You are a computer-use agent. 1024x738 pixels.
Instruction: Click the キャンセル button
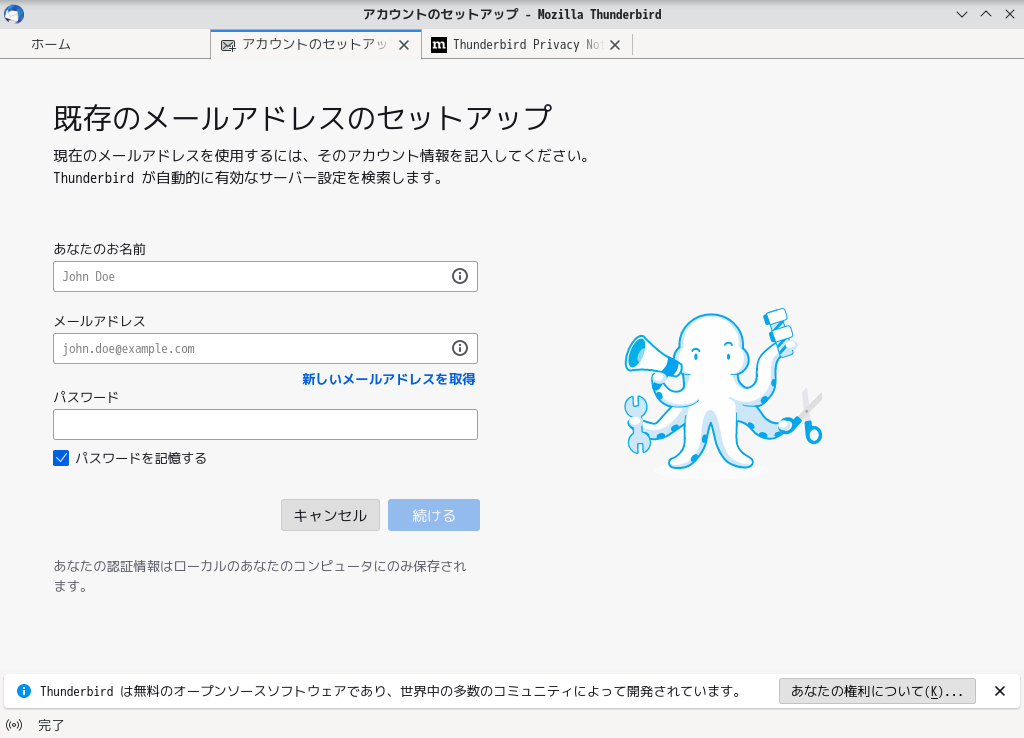tap(330, 515)
